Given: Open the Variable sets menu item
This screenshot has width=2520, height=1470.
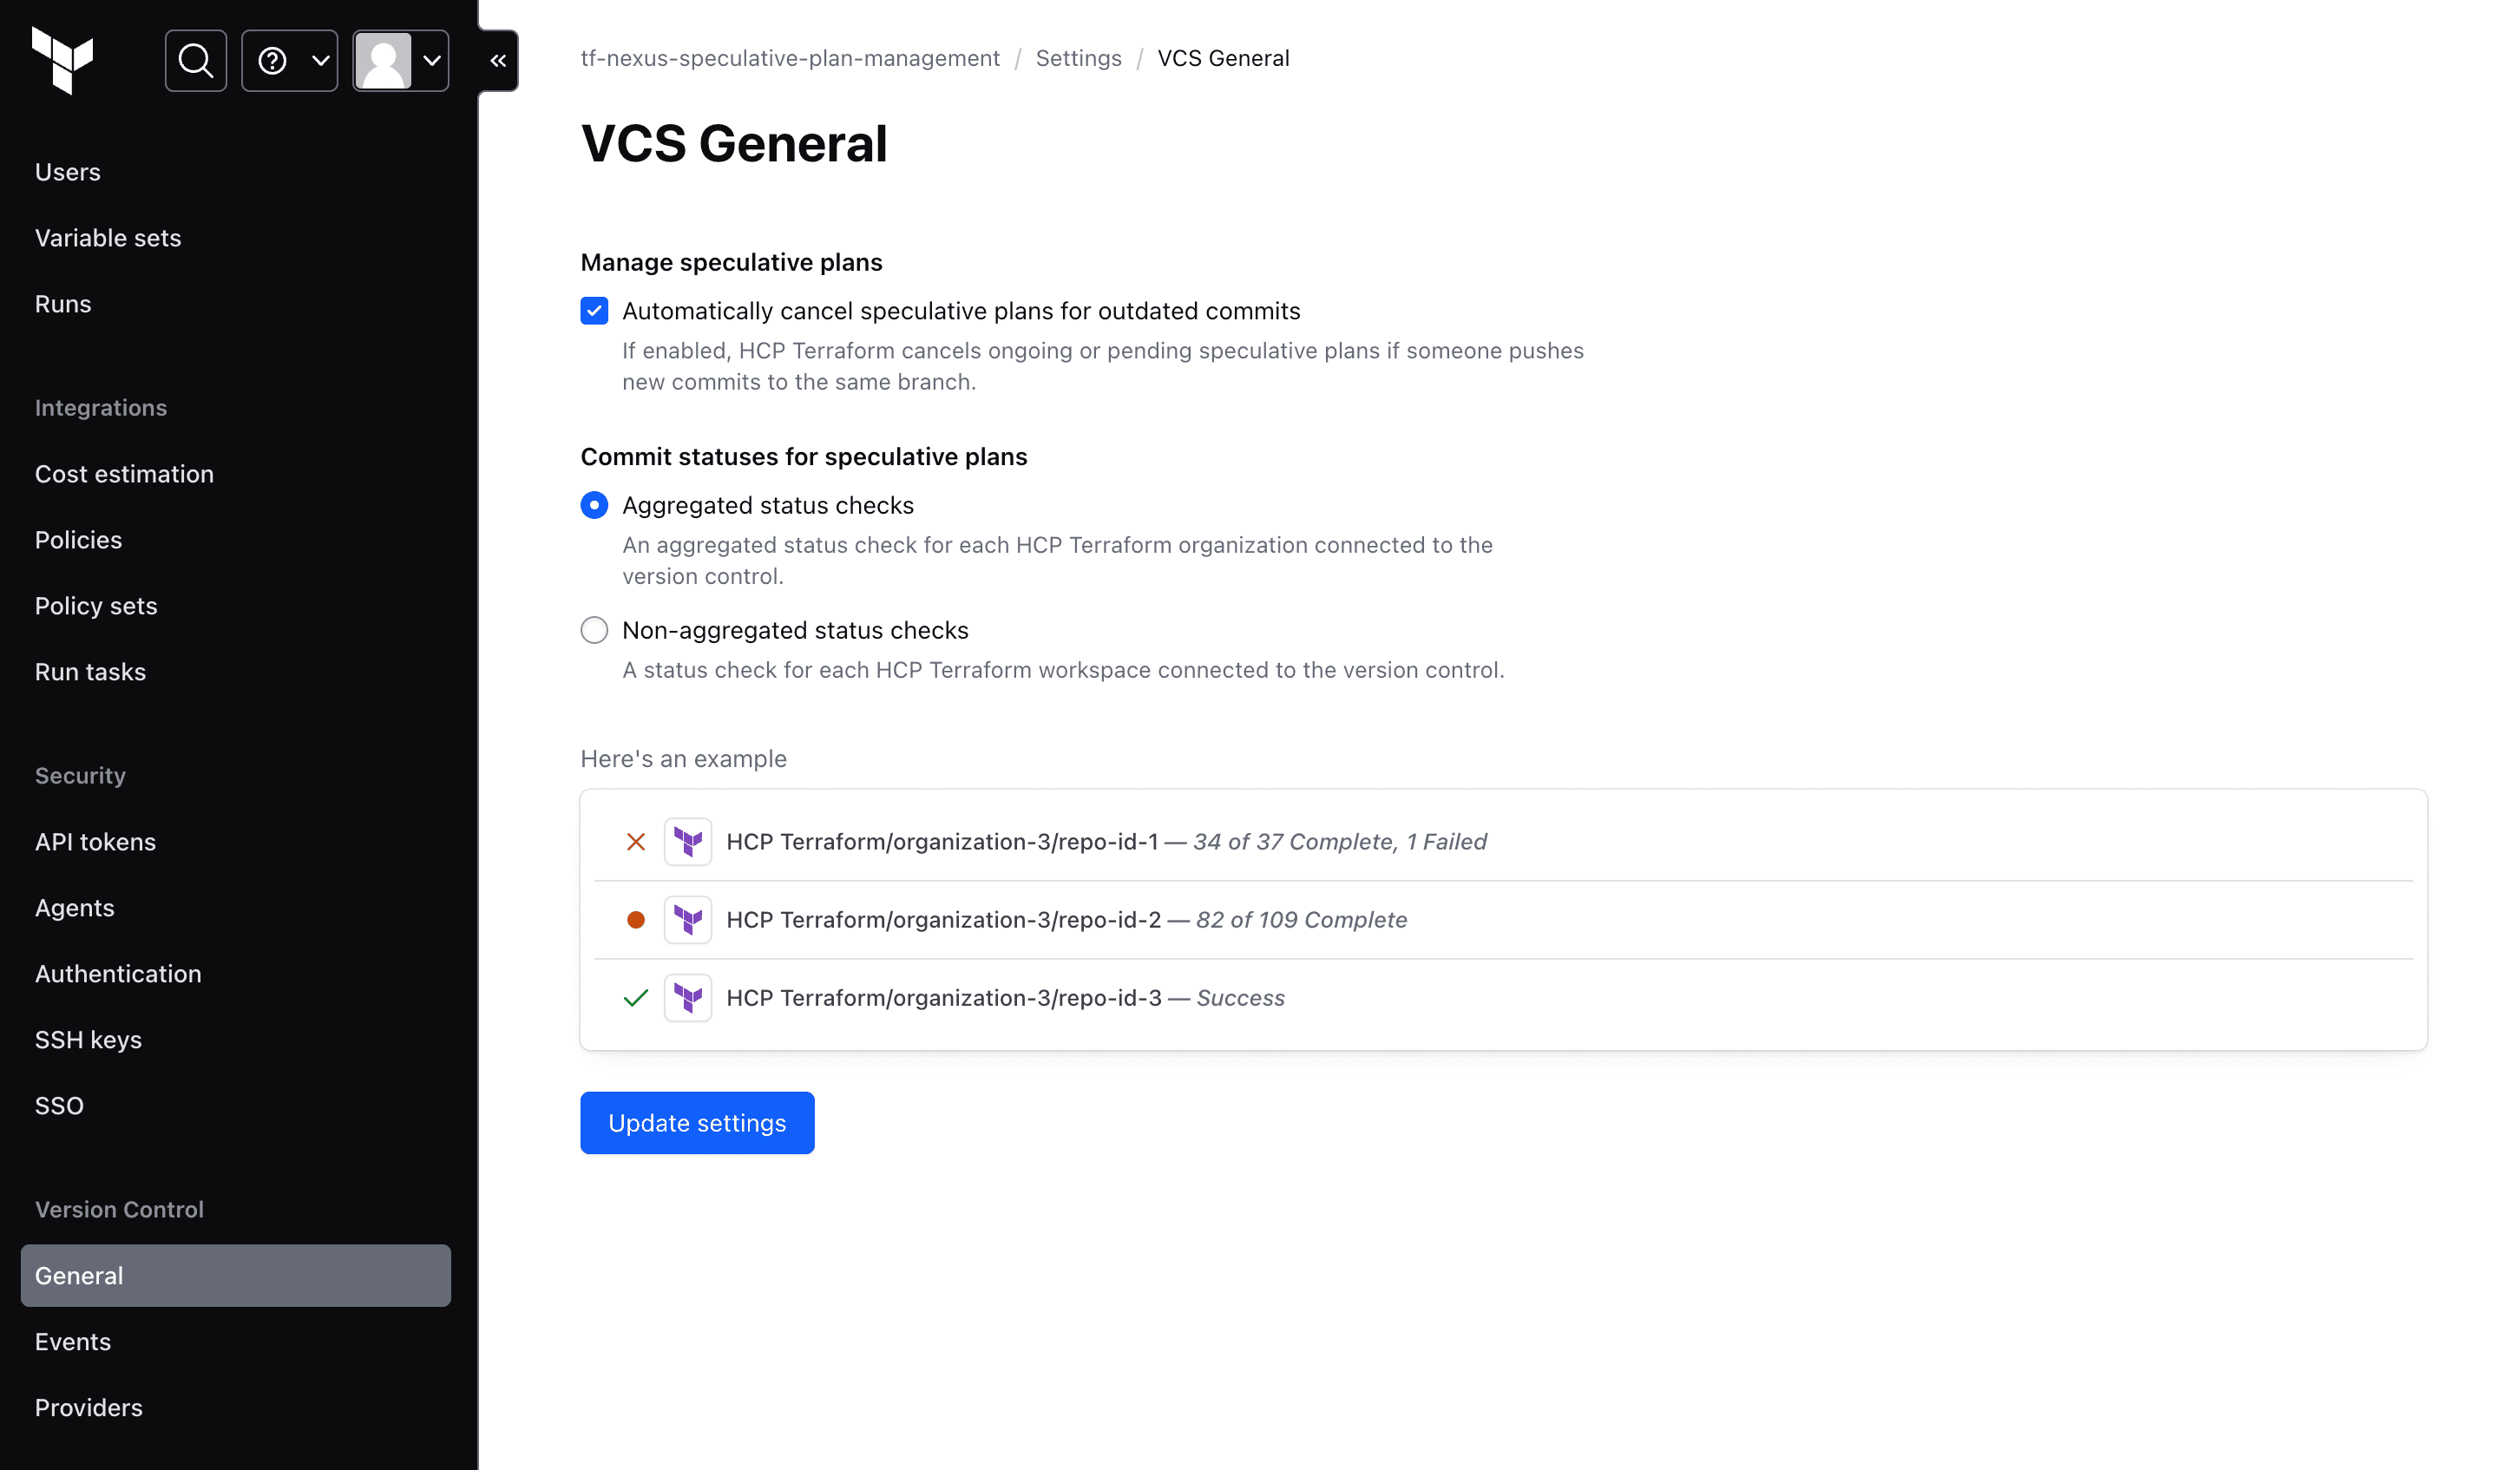Looking at the screenshot, I should point(108,238).
